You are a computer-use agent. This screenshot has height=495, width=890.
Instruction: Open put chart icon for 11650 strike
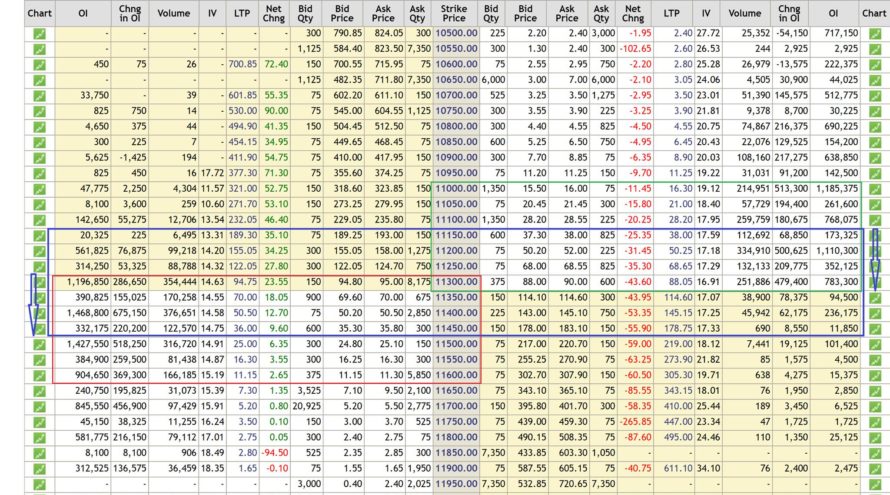coord(875,391)
